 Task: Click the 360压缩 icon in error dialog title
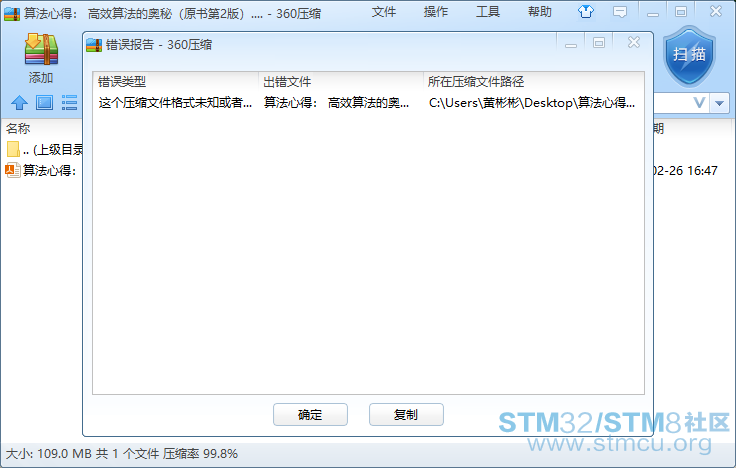click(x=94, y=45)
